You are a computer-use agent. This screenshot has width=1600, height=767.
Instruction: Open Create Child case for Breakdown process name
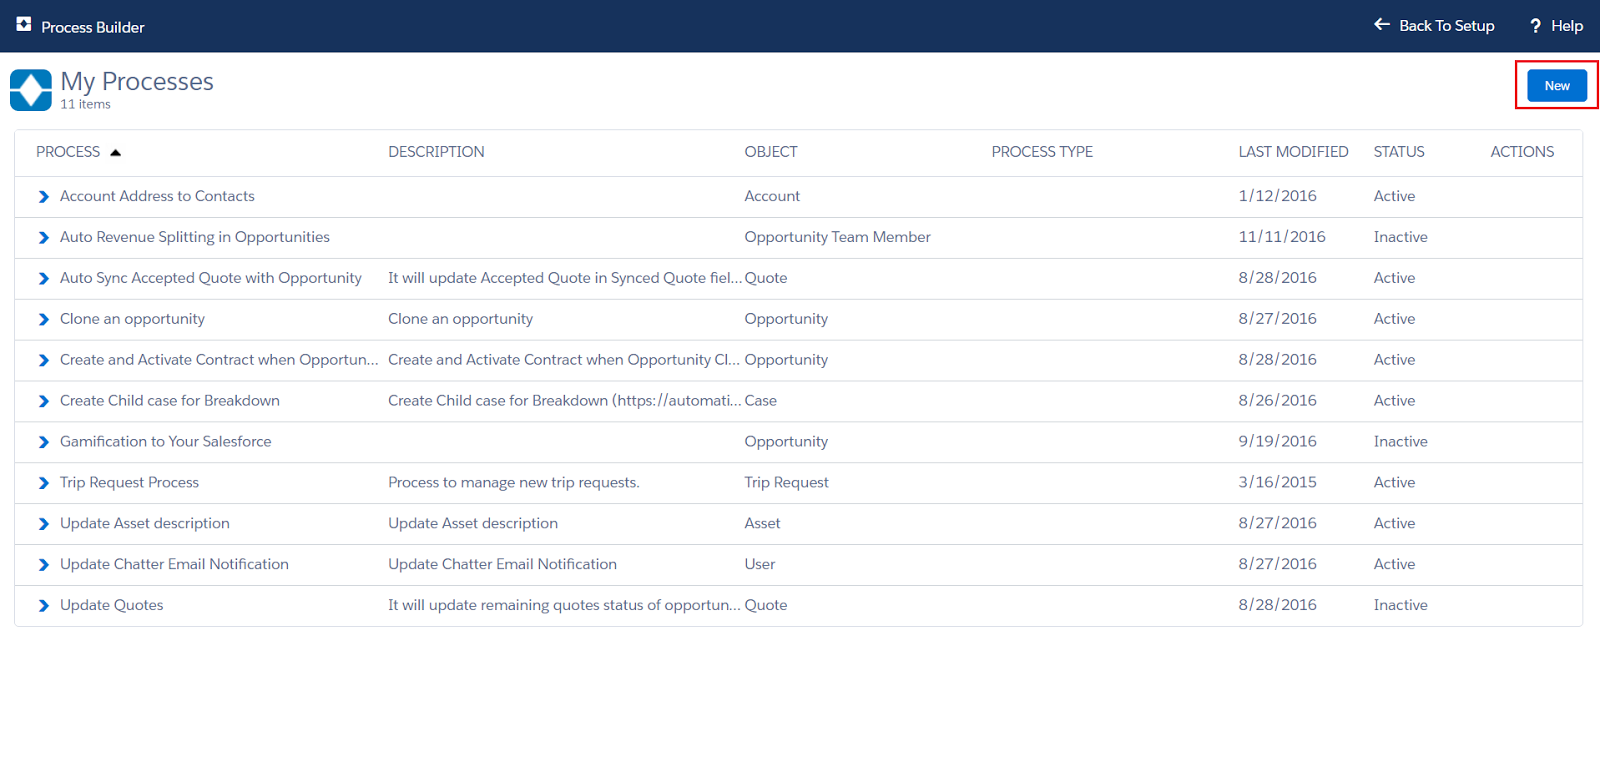(x=170, y=401)
